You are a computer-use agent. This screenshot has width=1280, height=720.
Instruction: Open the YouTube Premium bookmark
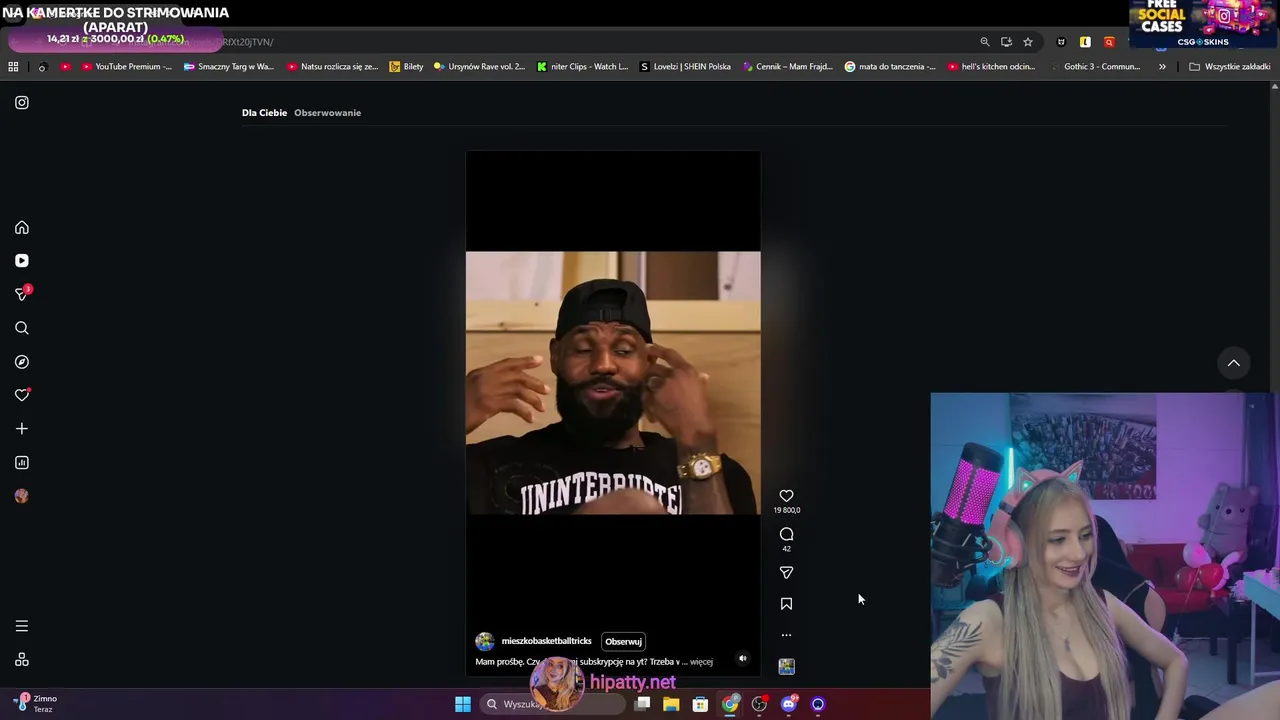point(126,67)
